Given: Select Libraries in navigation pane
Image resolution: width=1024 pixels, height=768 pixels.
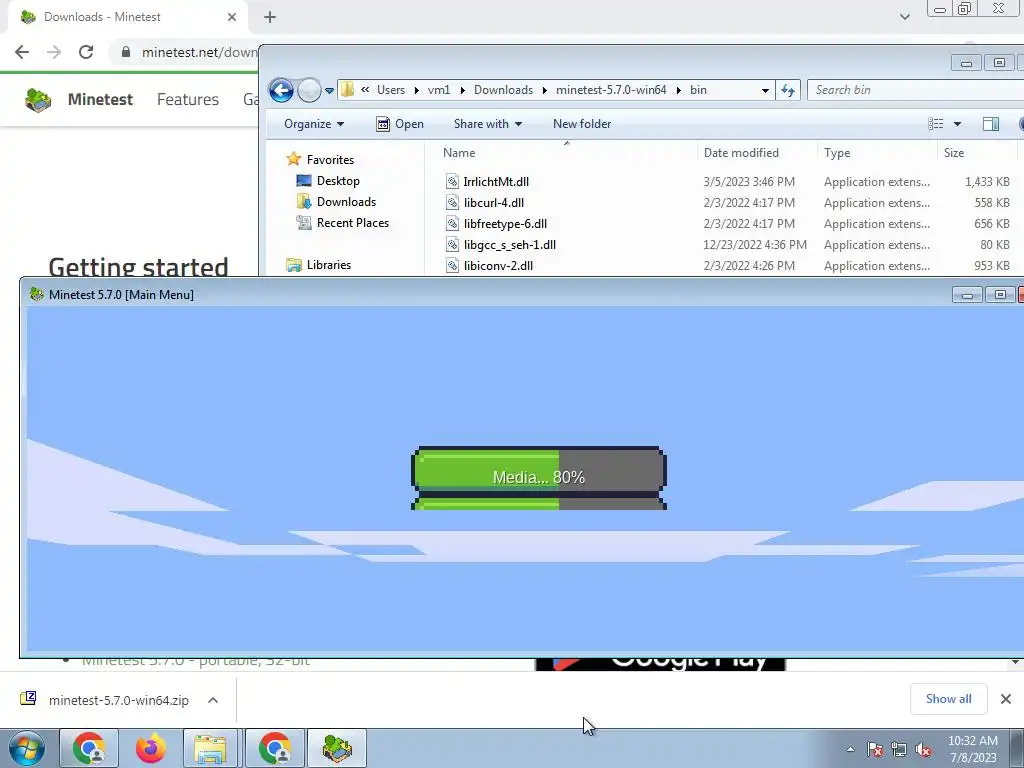Looking at the screenshot, I should click(319, 264).
